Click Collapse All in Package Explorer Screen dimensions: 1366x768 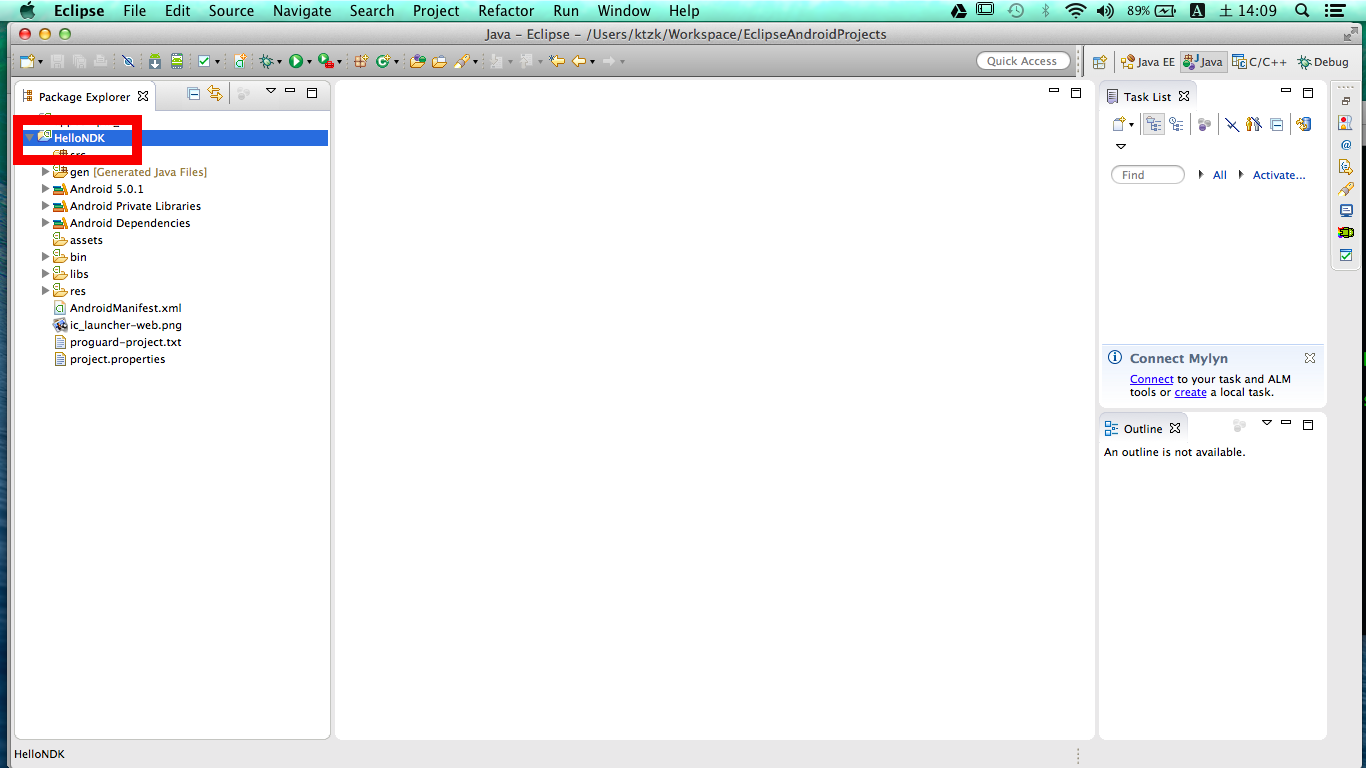pyautogui.click(x=193, y=94)
